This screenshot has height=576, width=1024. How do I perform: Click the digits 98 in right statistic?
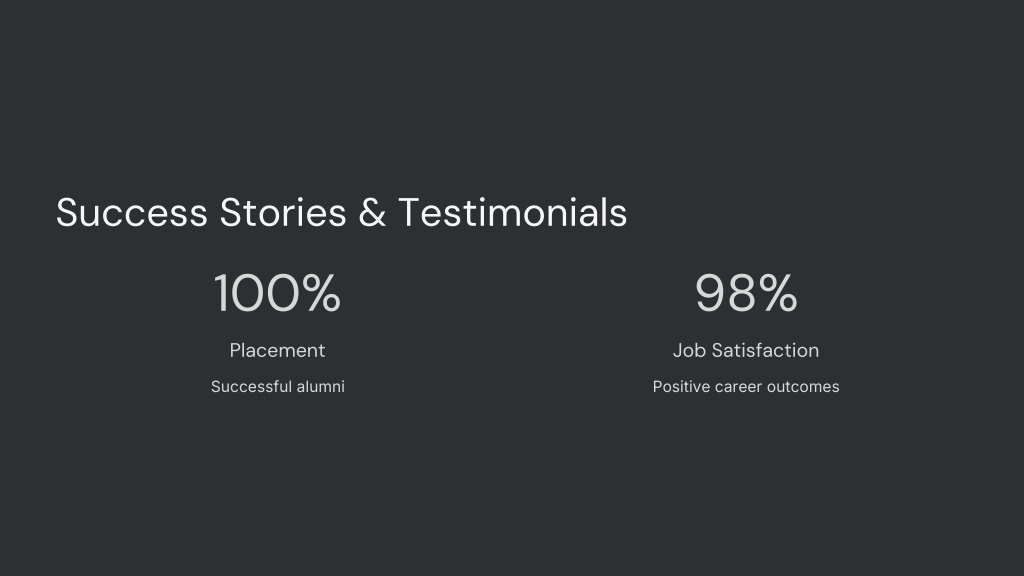click(726, 293)
